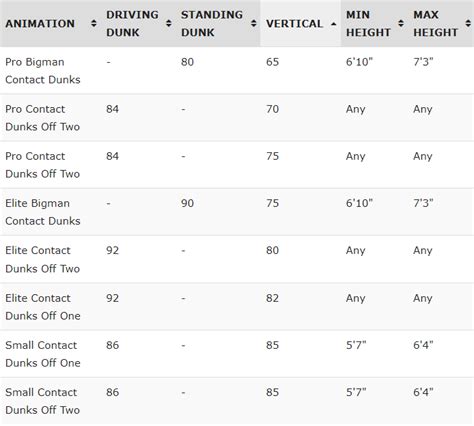Click the Max Height sort arrows icon
Screen dimensions: 474x426
[468, 24]
